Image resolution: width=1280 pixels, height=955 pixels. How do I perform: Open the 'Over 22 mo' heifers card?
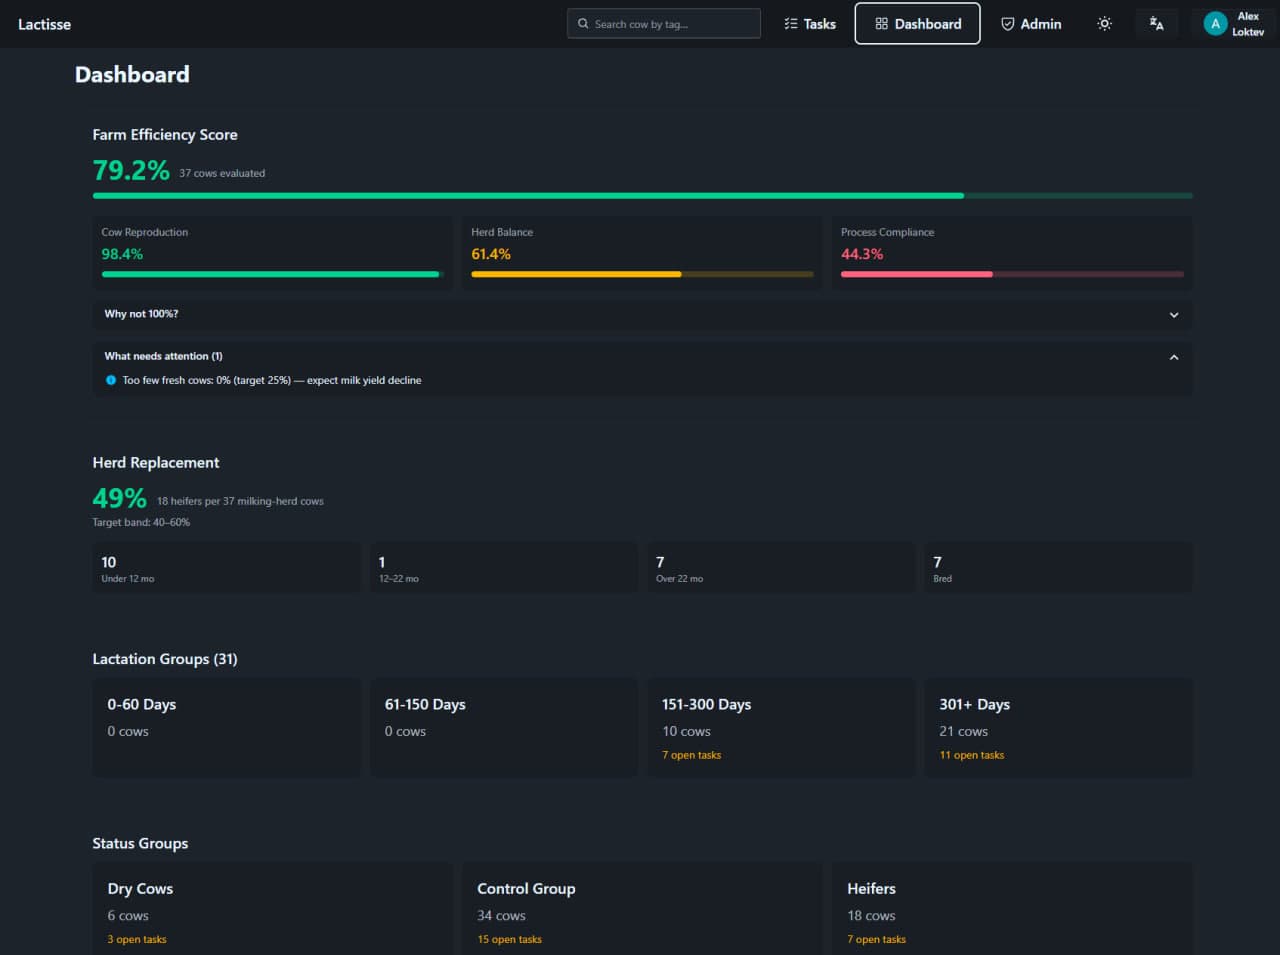(x=781, y=568)
